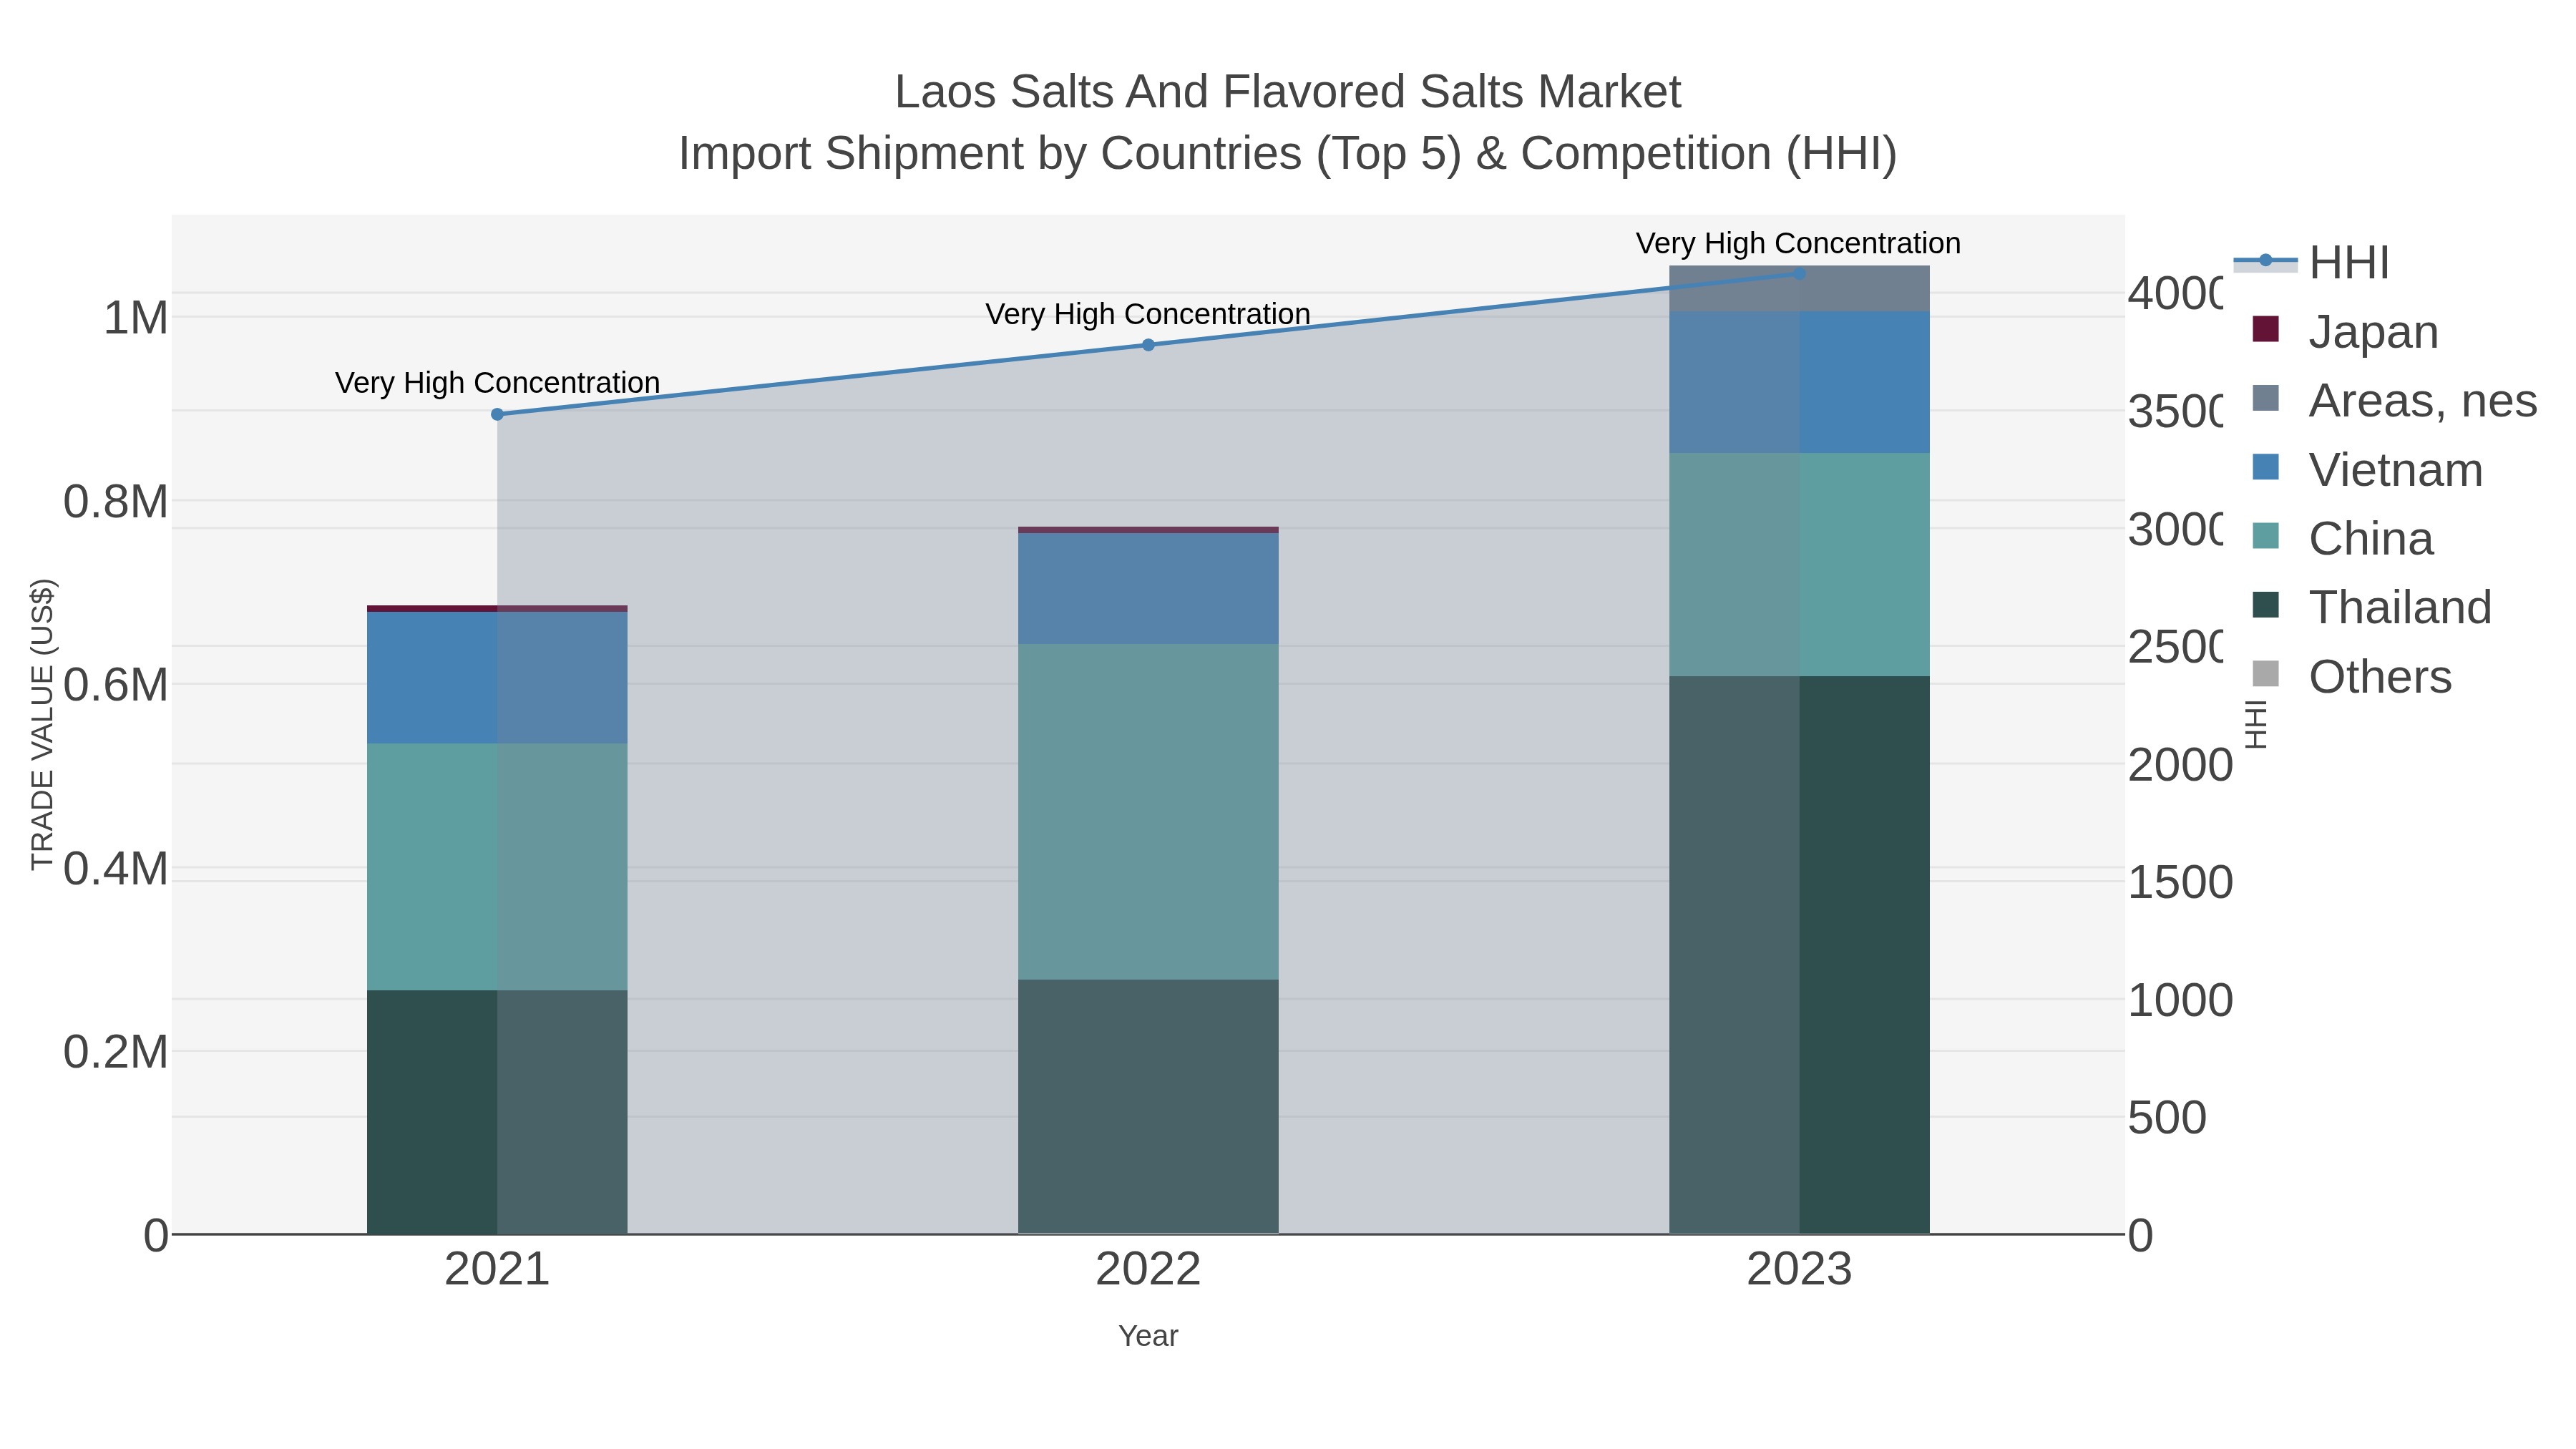Click the 1500 tick on the HHI axis

pyautogui.click(x=2180, y=883)
